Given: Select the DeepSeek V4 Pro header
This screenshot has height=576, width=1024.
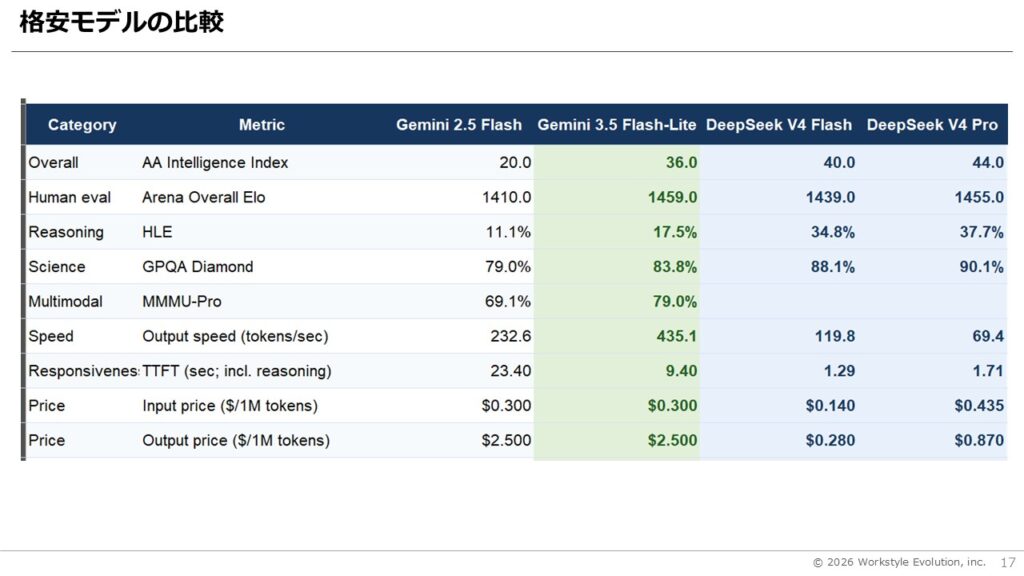Looking at the screenshot, I should pyautogui.click(x=932, y=125).
